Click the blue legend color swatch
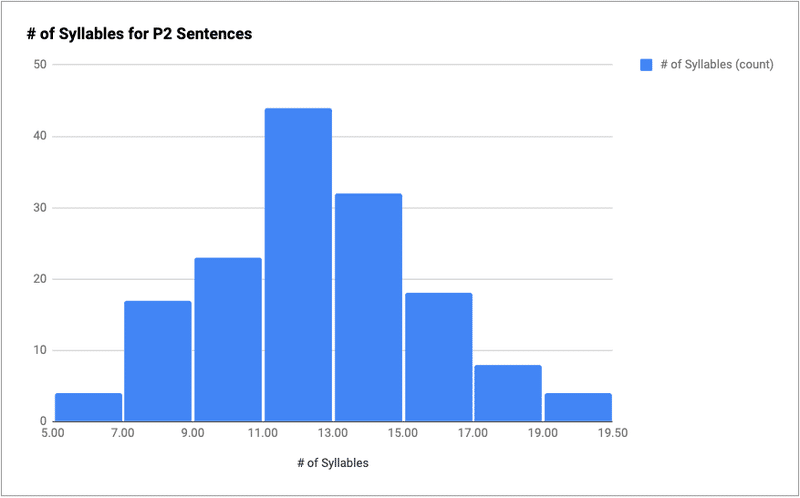 coord(646,65)
